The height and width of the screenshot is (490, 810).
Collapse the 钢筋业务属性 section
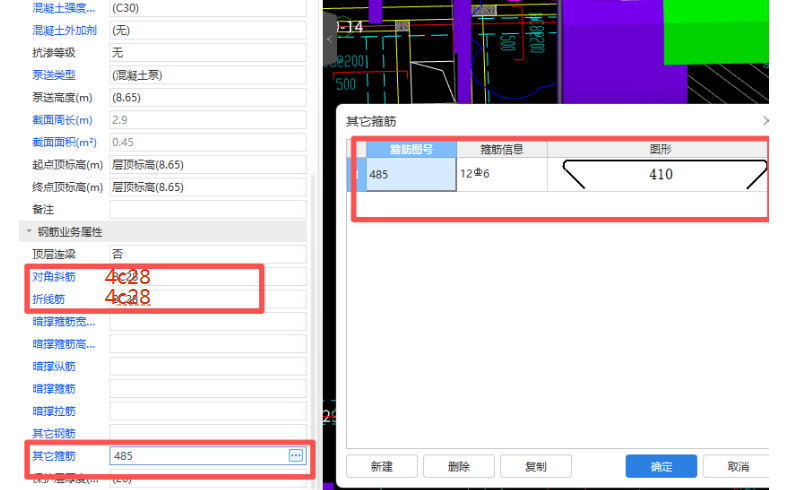coord(29,231)
